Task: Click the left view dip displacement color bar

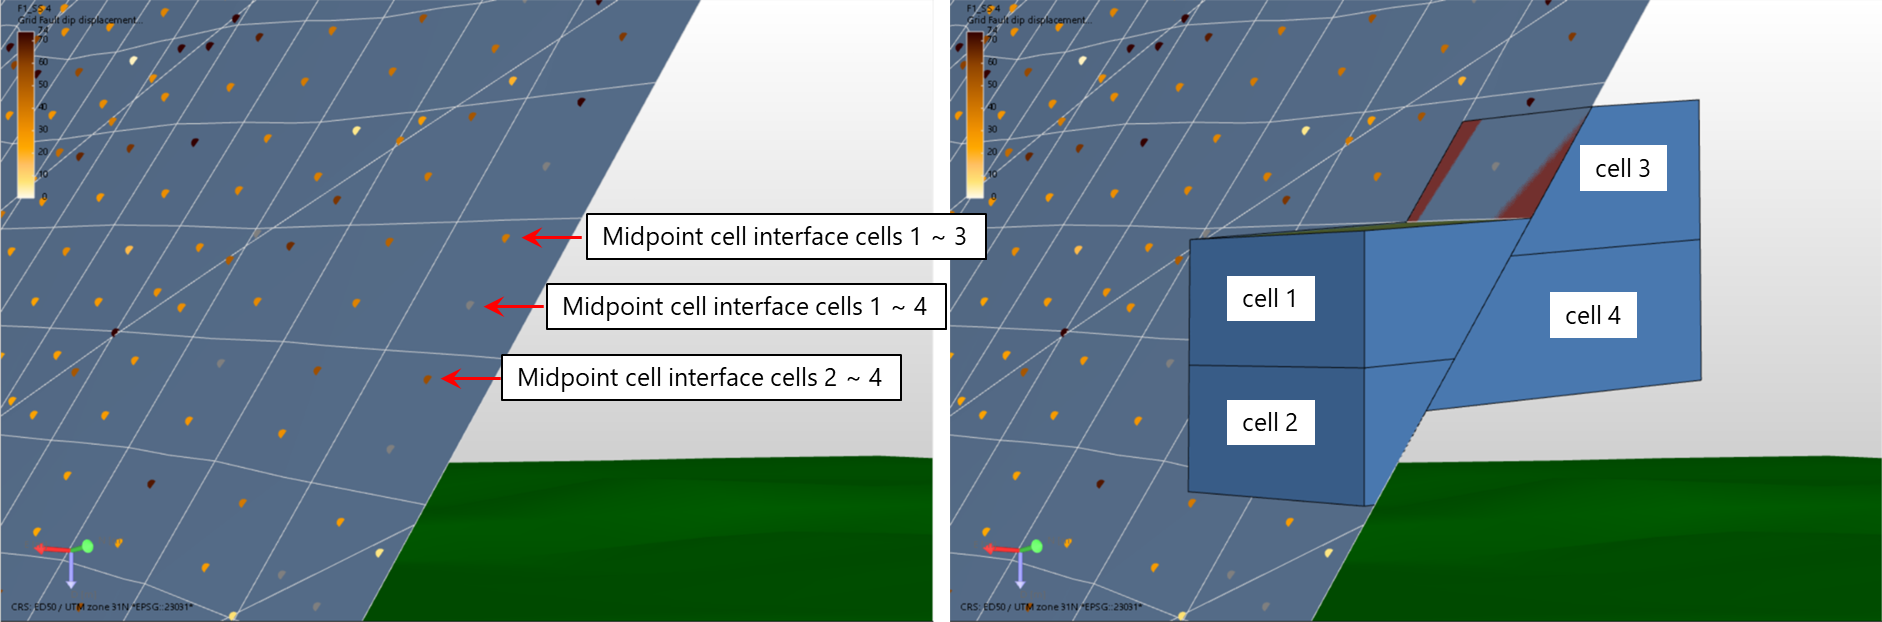Action: 25,115
